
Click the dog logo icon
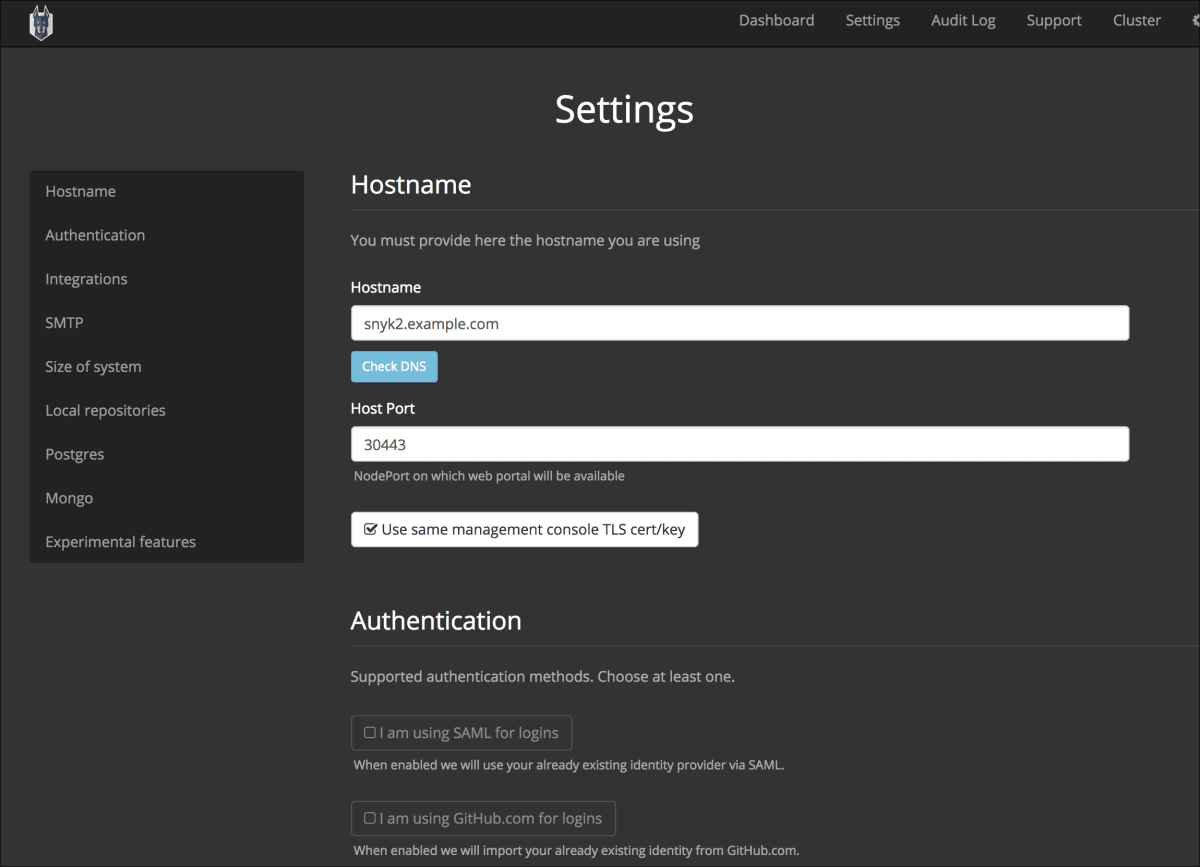tap(41, 23)
